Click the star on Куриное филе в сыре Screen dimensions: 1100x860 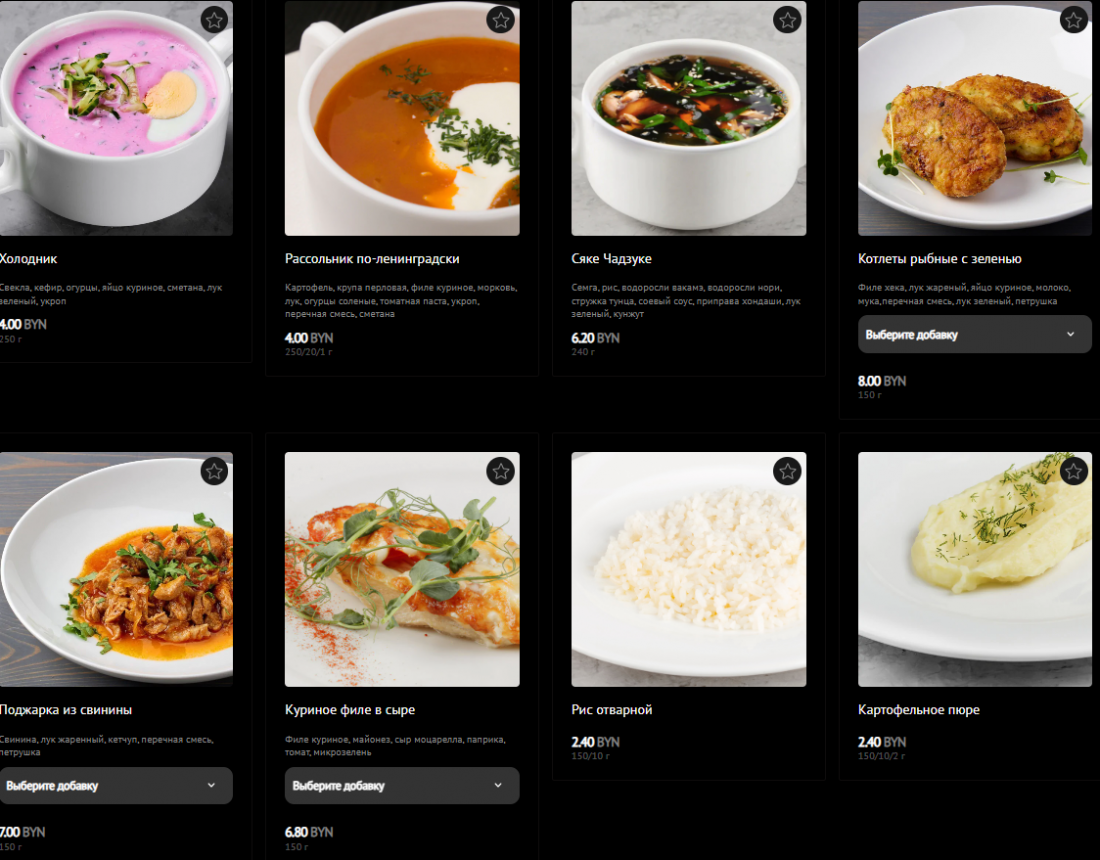point(501,471)
